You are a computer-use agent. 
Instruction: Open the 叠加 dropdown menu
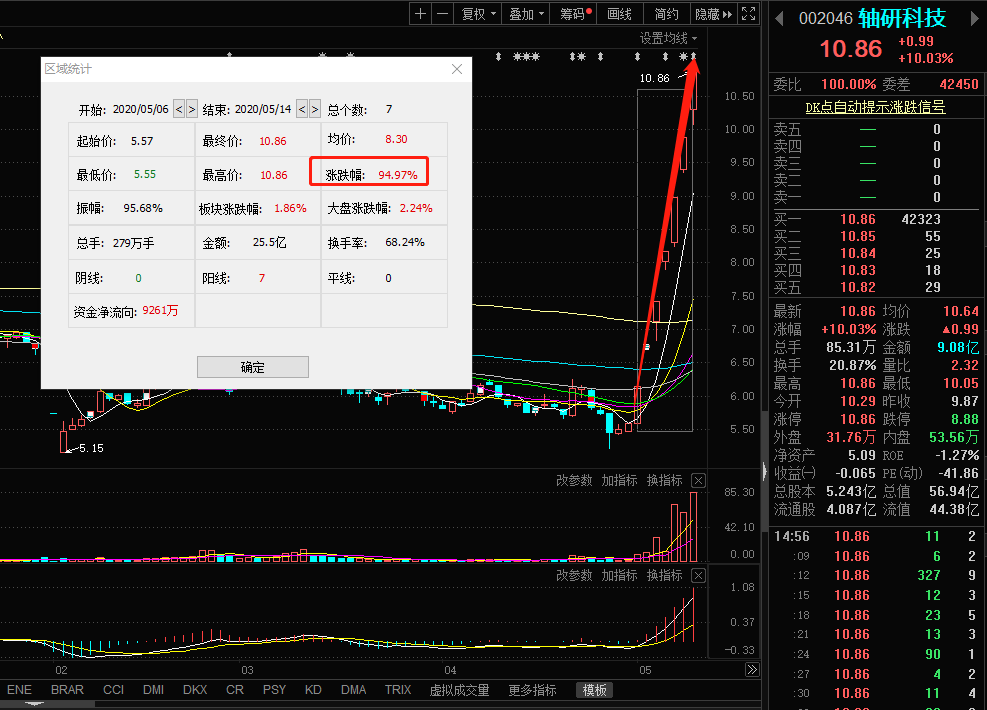pyautogui.click(x=526, y=14)
